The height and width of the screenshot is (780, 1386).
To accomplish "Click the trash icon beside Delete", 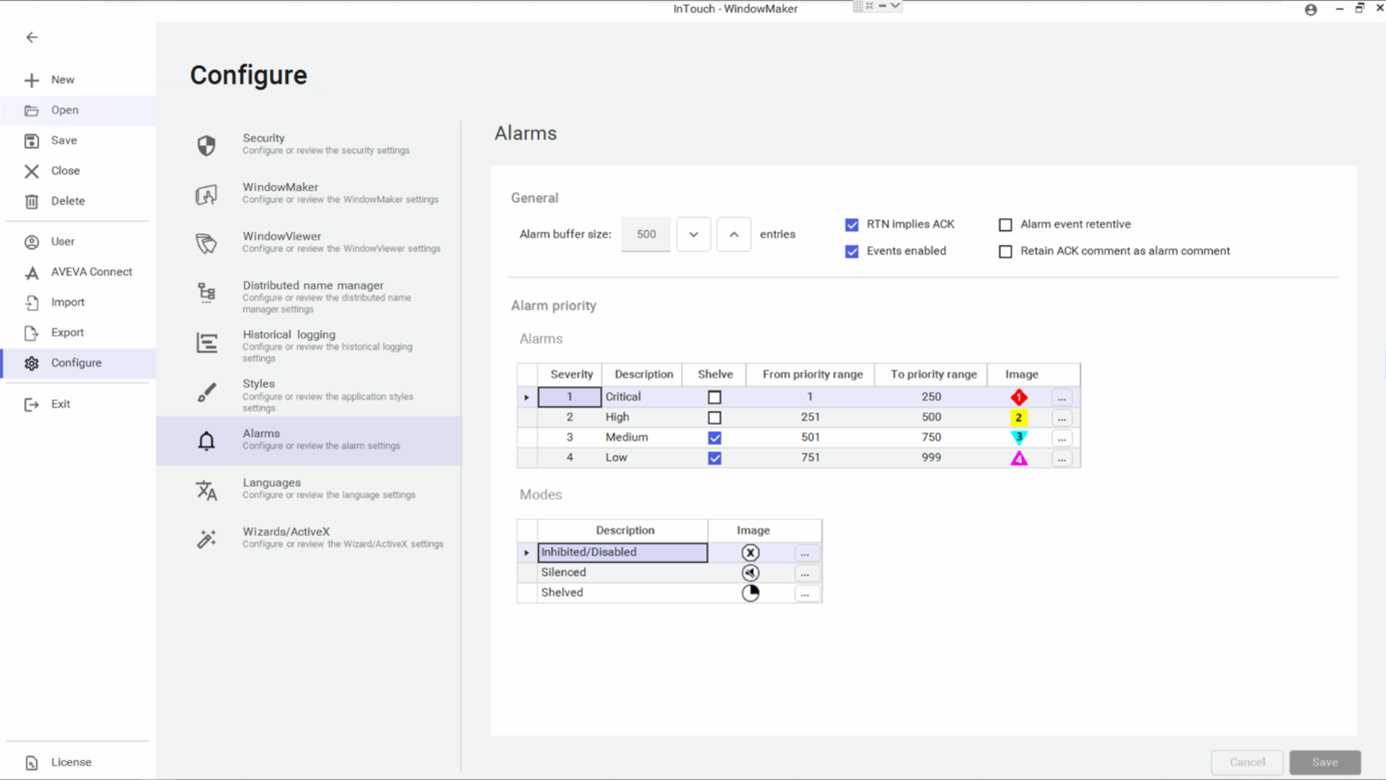I will [32, 201].
